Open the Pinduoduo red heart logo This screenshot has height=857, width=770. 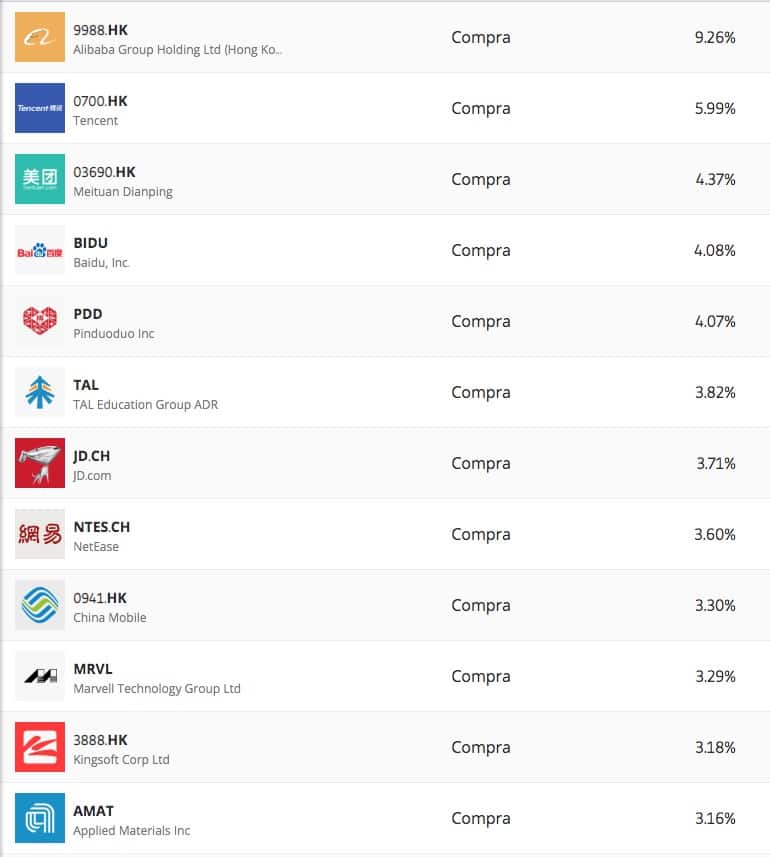[40, 321]
